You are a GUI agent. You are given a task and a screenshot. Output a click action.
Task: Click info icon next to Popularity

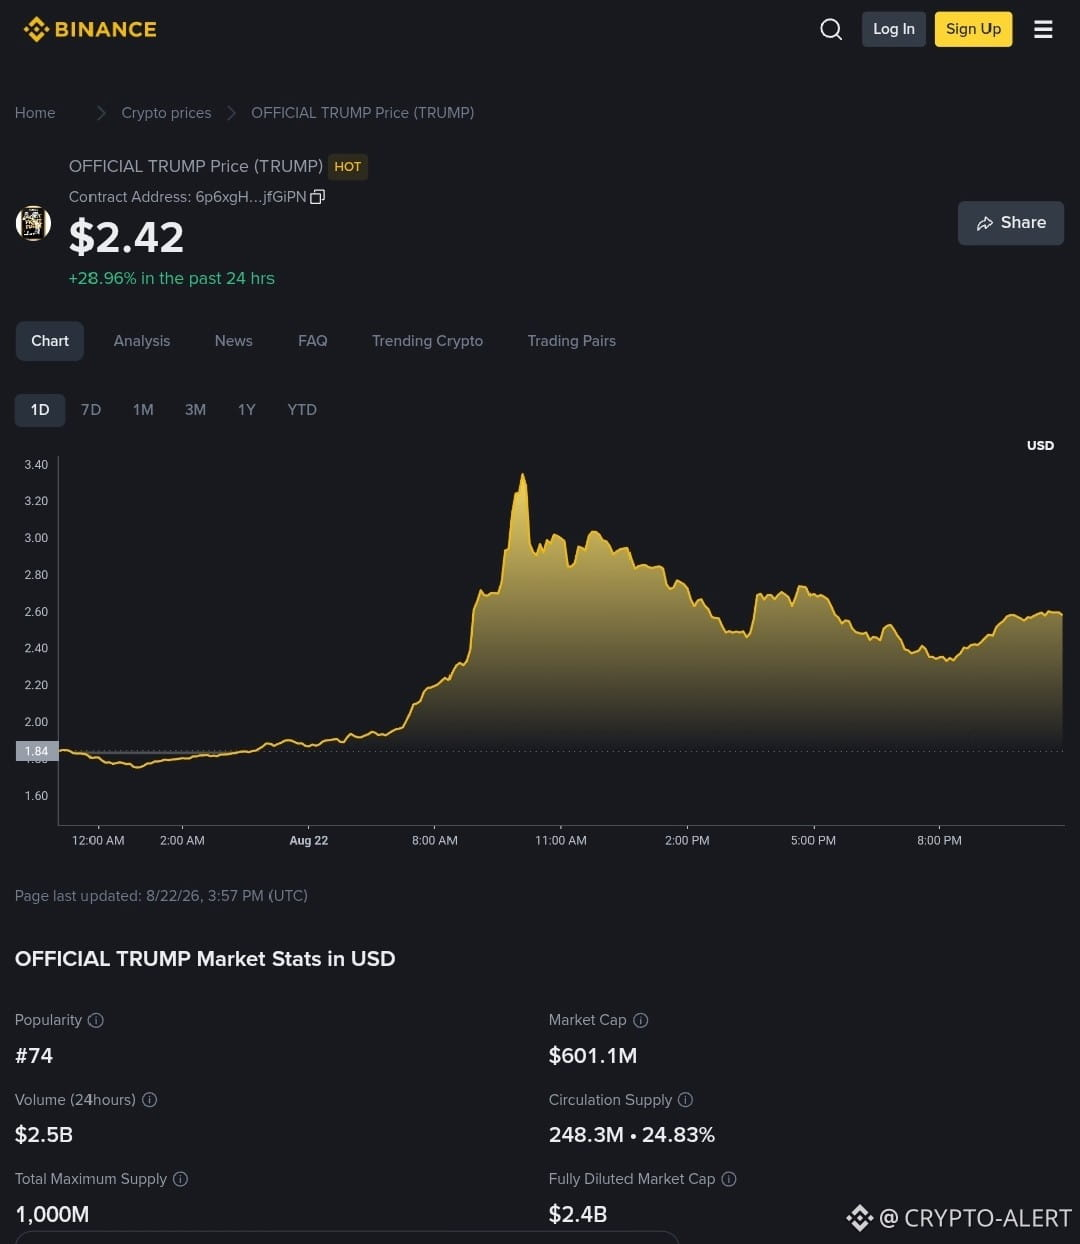(96, 1020)
